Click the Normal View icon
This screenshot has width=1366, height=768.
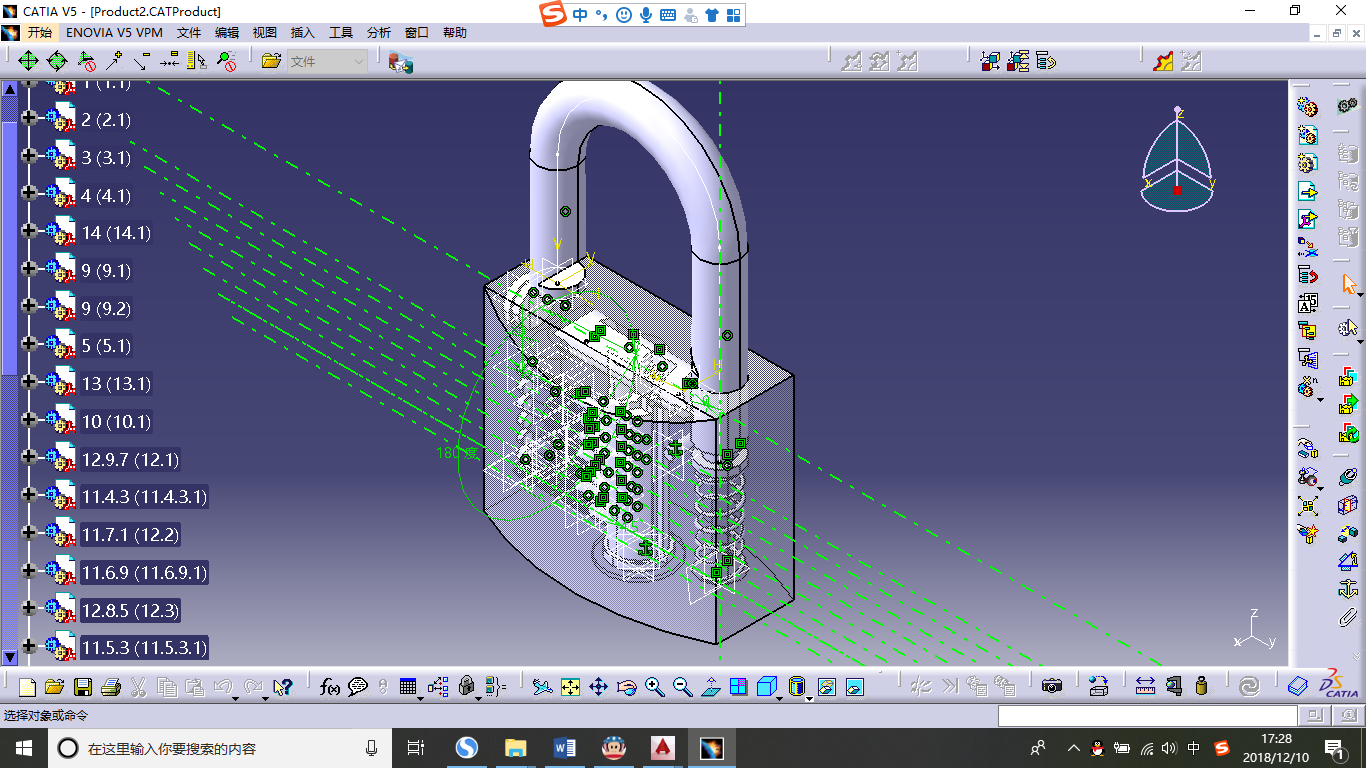710,687
